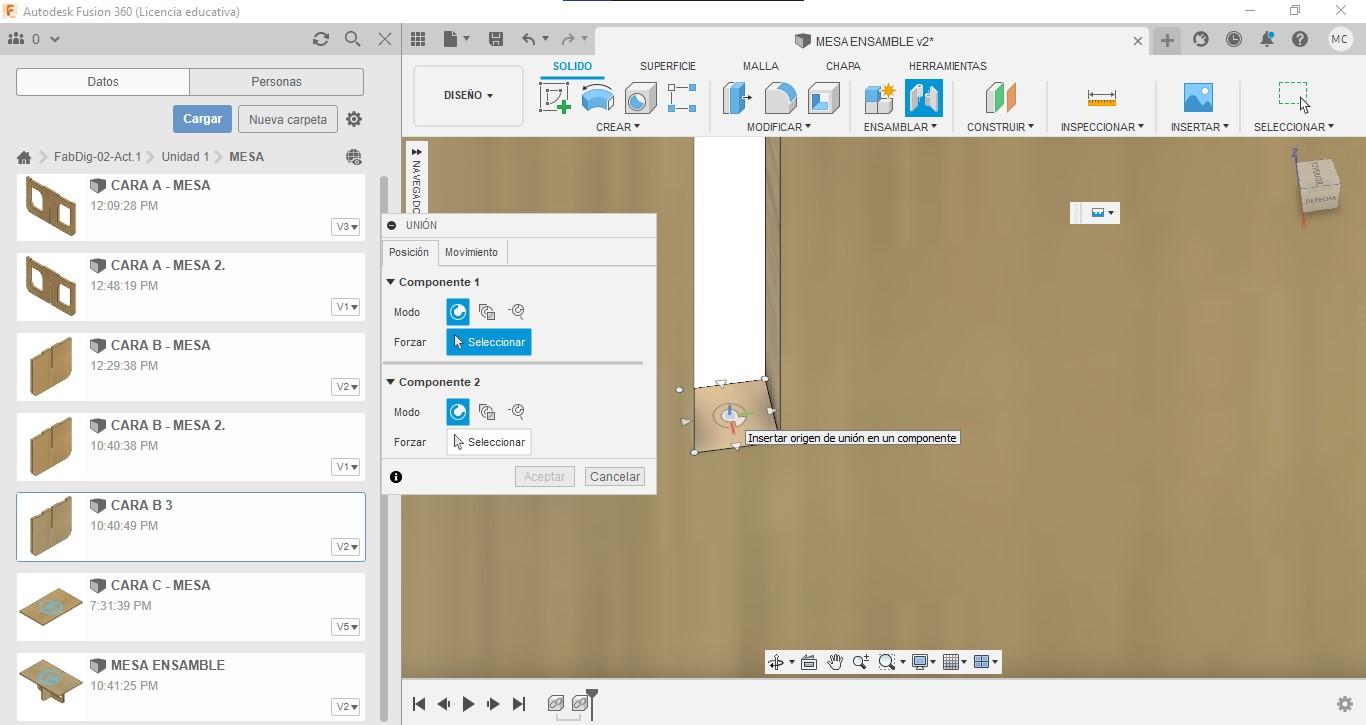Viewport: 1366px width, 725px height.
Task: Expand the CREAR menu
Action: click(x=618, y=127)
